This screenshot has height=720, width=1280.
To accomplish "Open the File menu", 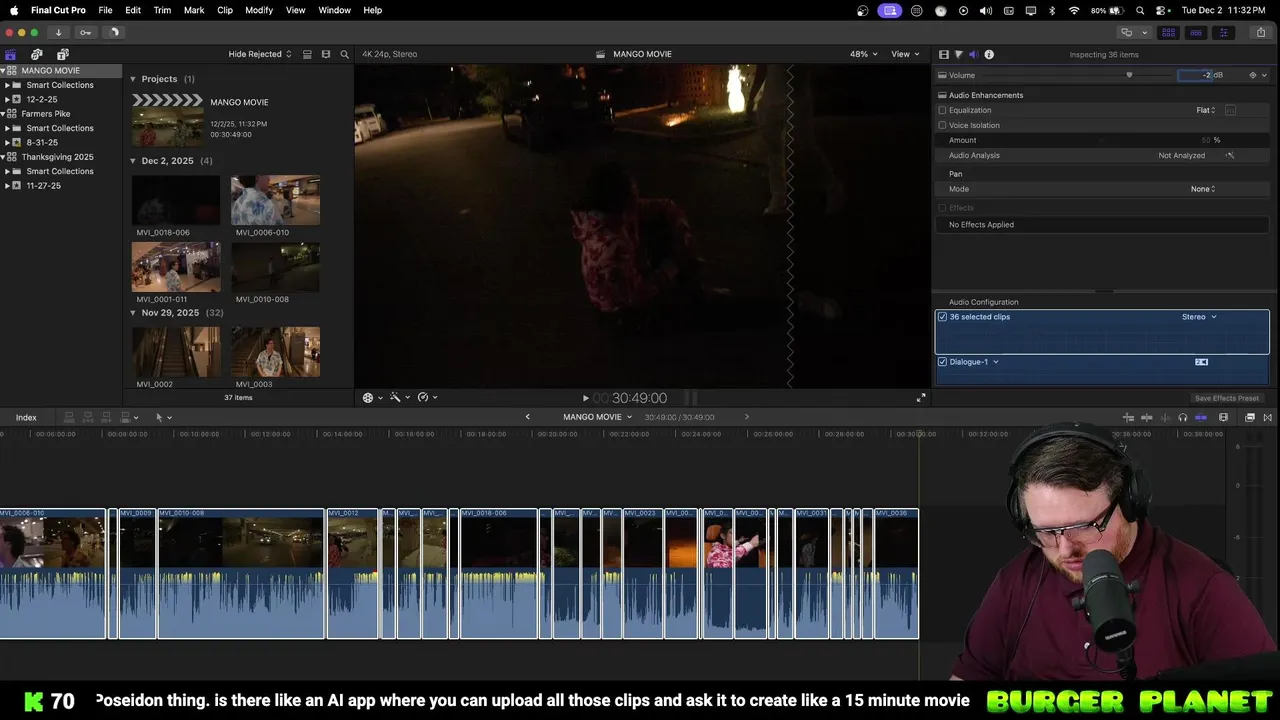I will 105,10.
